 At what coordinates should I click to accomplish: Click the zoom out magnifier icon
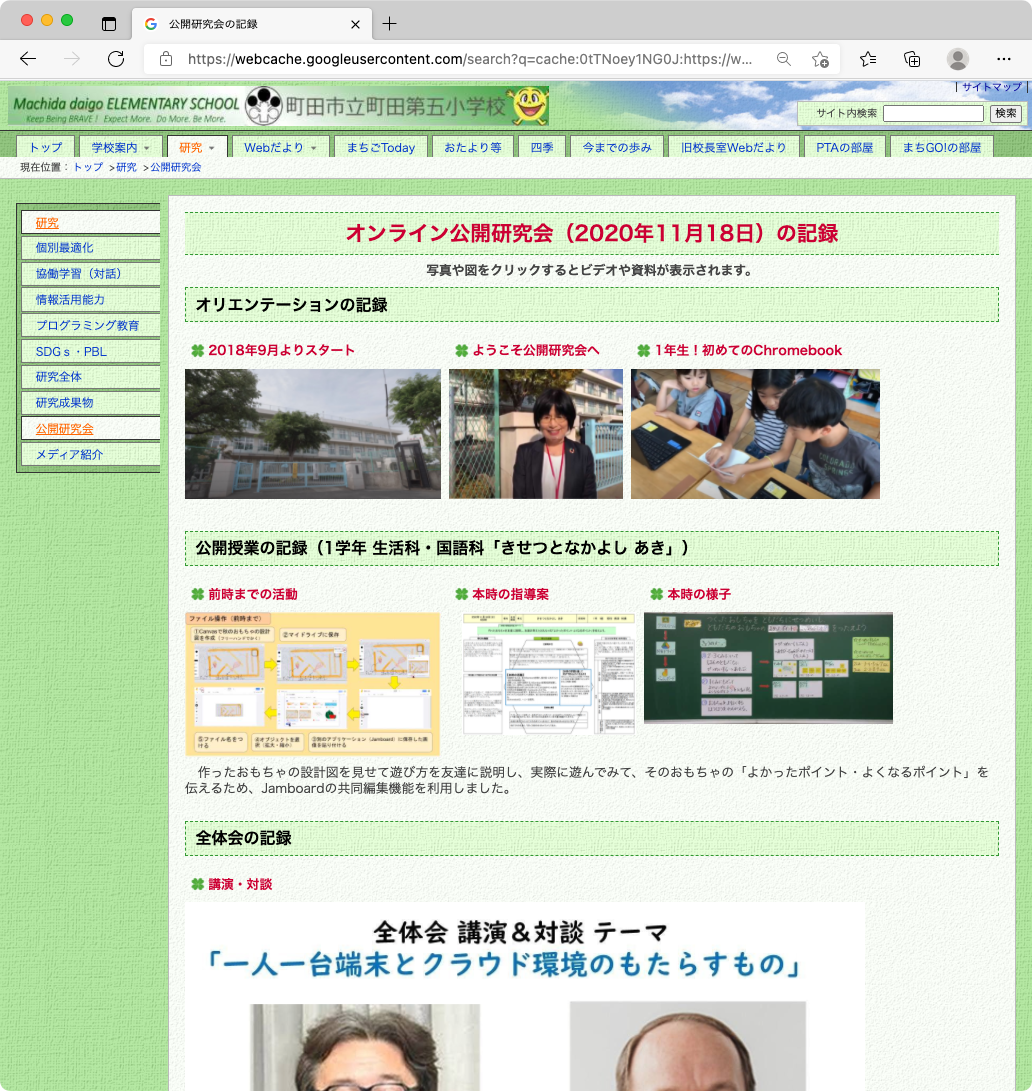coord(784,59)
